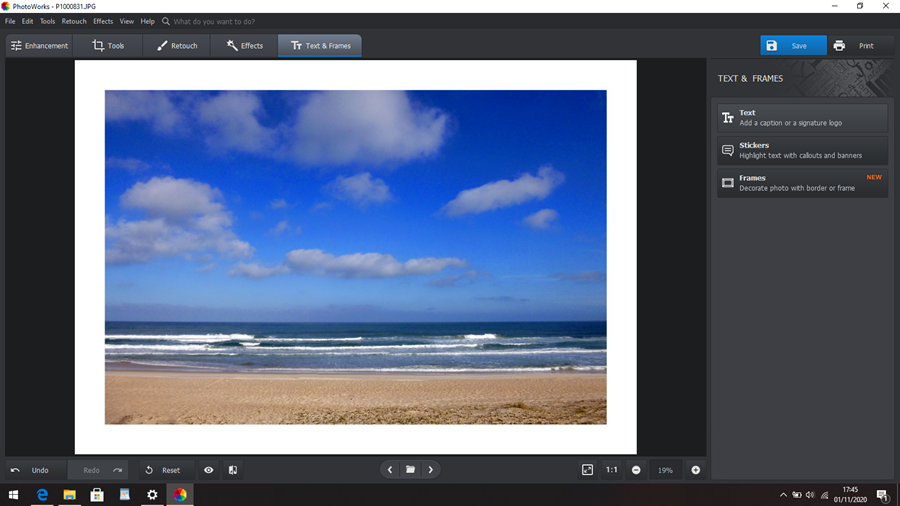The height and width of the screenshot is (506, 900).
Task: Open the Frames option
Action: pyautogui.click(x=802, y=183)
